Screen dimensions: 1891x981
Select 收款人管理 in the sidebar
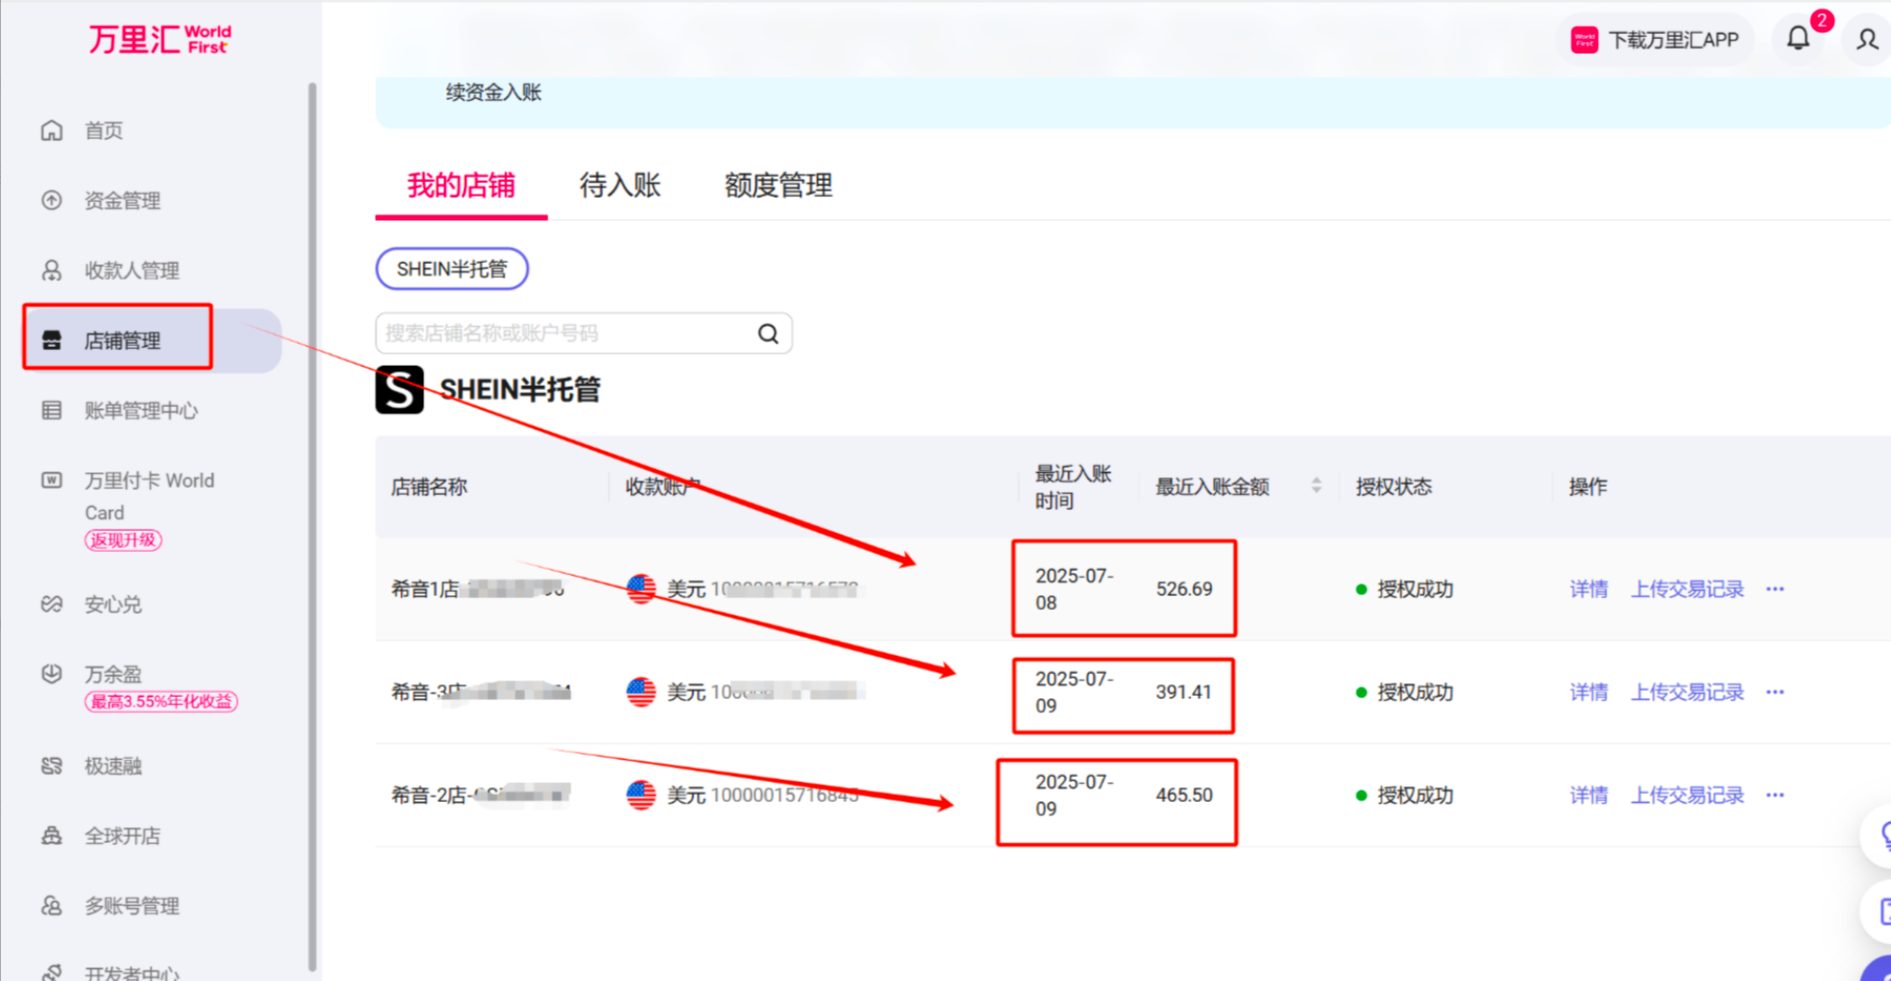pos(131,271)
